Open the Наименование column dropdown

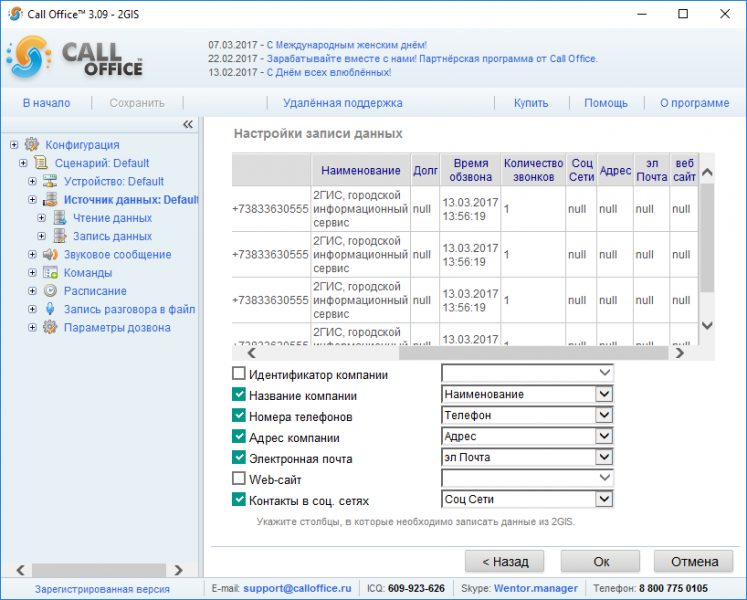coord(604,394)
